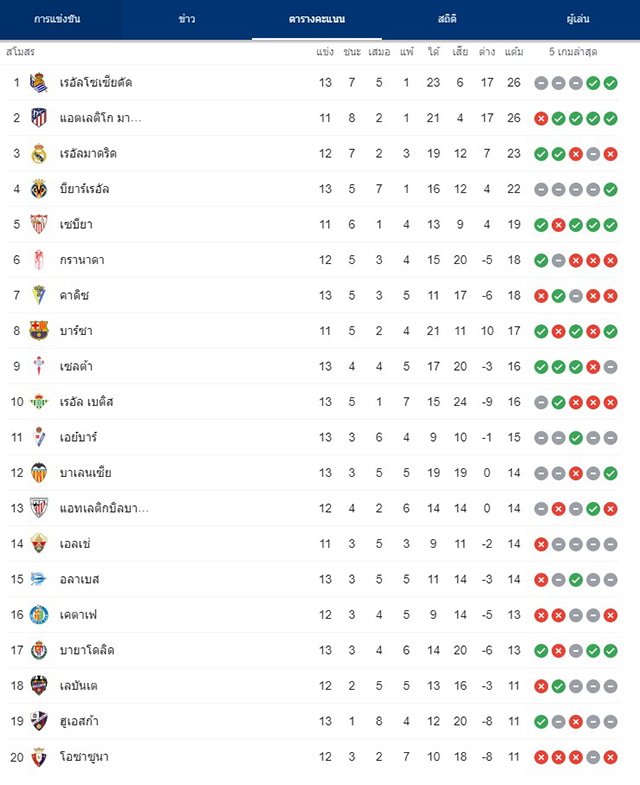Click the Real Madrid club crest

tap(39, 154)
